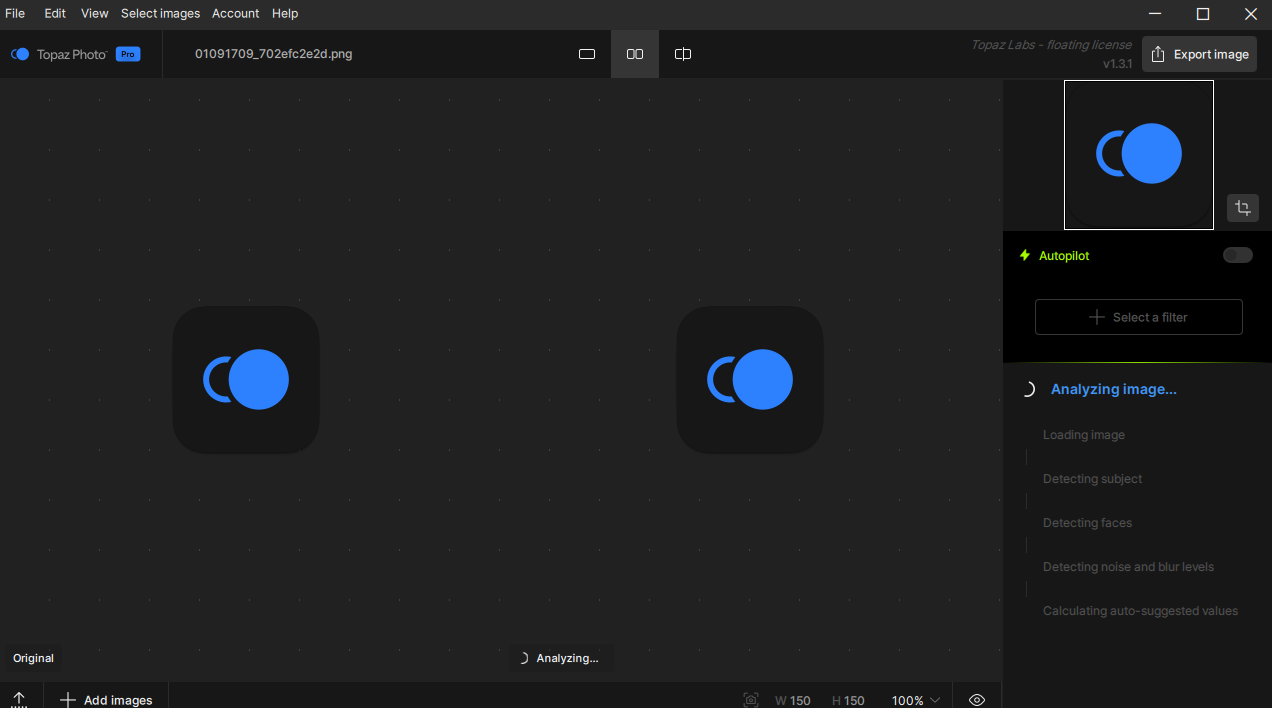This screenshot has height=708, width=1272.
Task: Click Select a filter button
Action: click(x=1139, y=317)
